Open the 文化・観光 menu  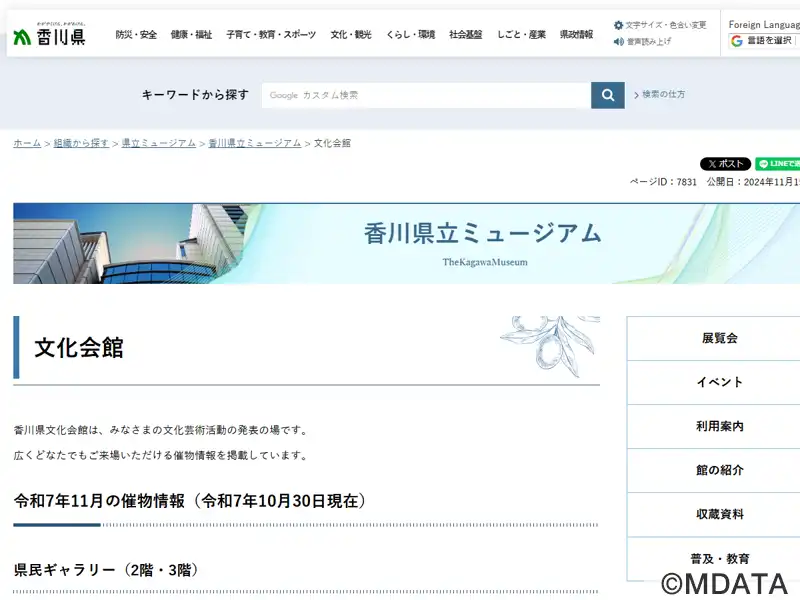(351, 35)
